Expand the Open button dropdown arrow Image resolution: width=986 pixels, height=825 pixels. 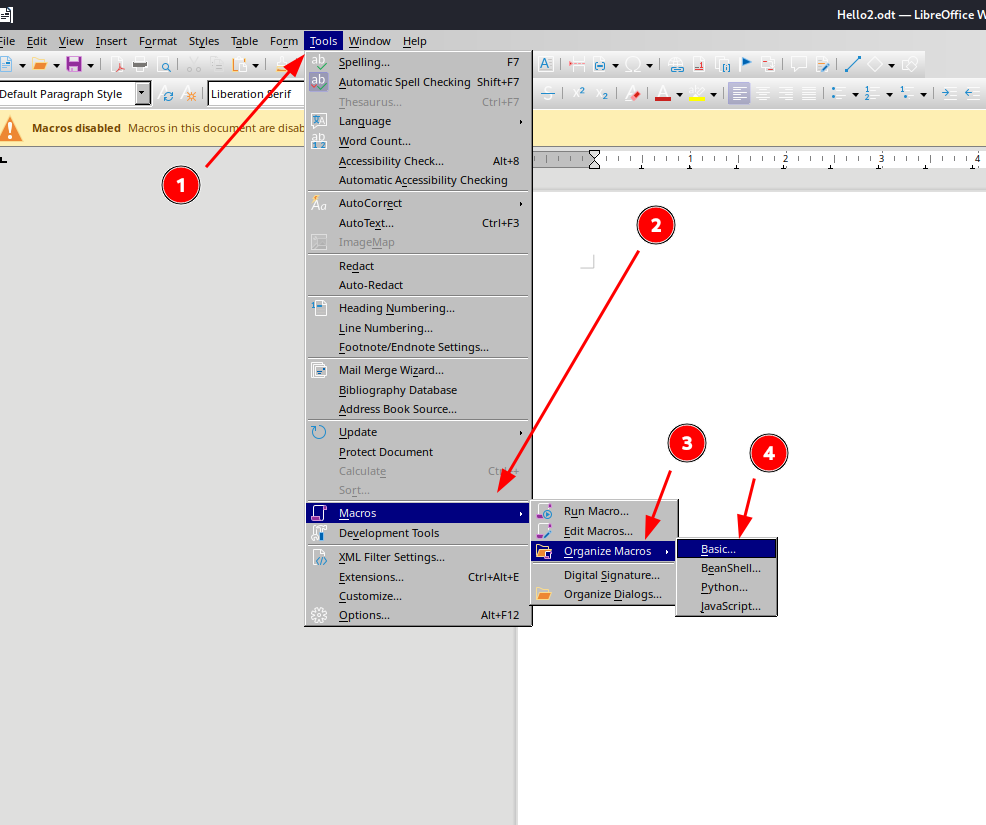pyautogui.click(x=56, y=65)
